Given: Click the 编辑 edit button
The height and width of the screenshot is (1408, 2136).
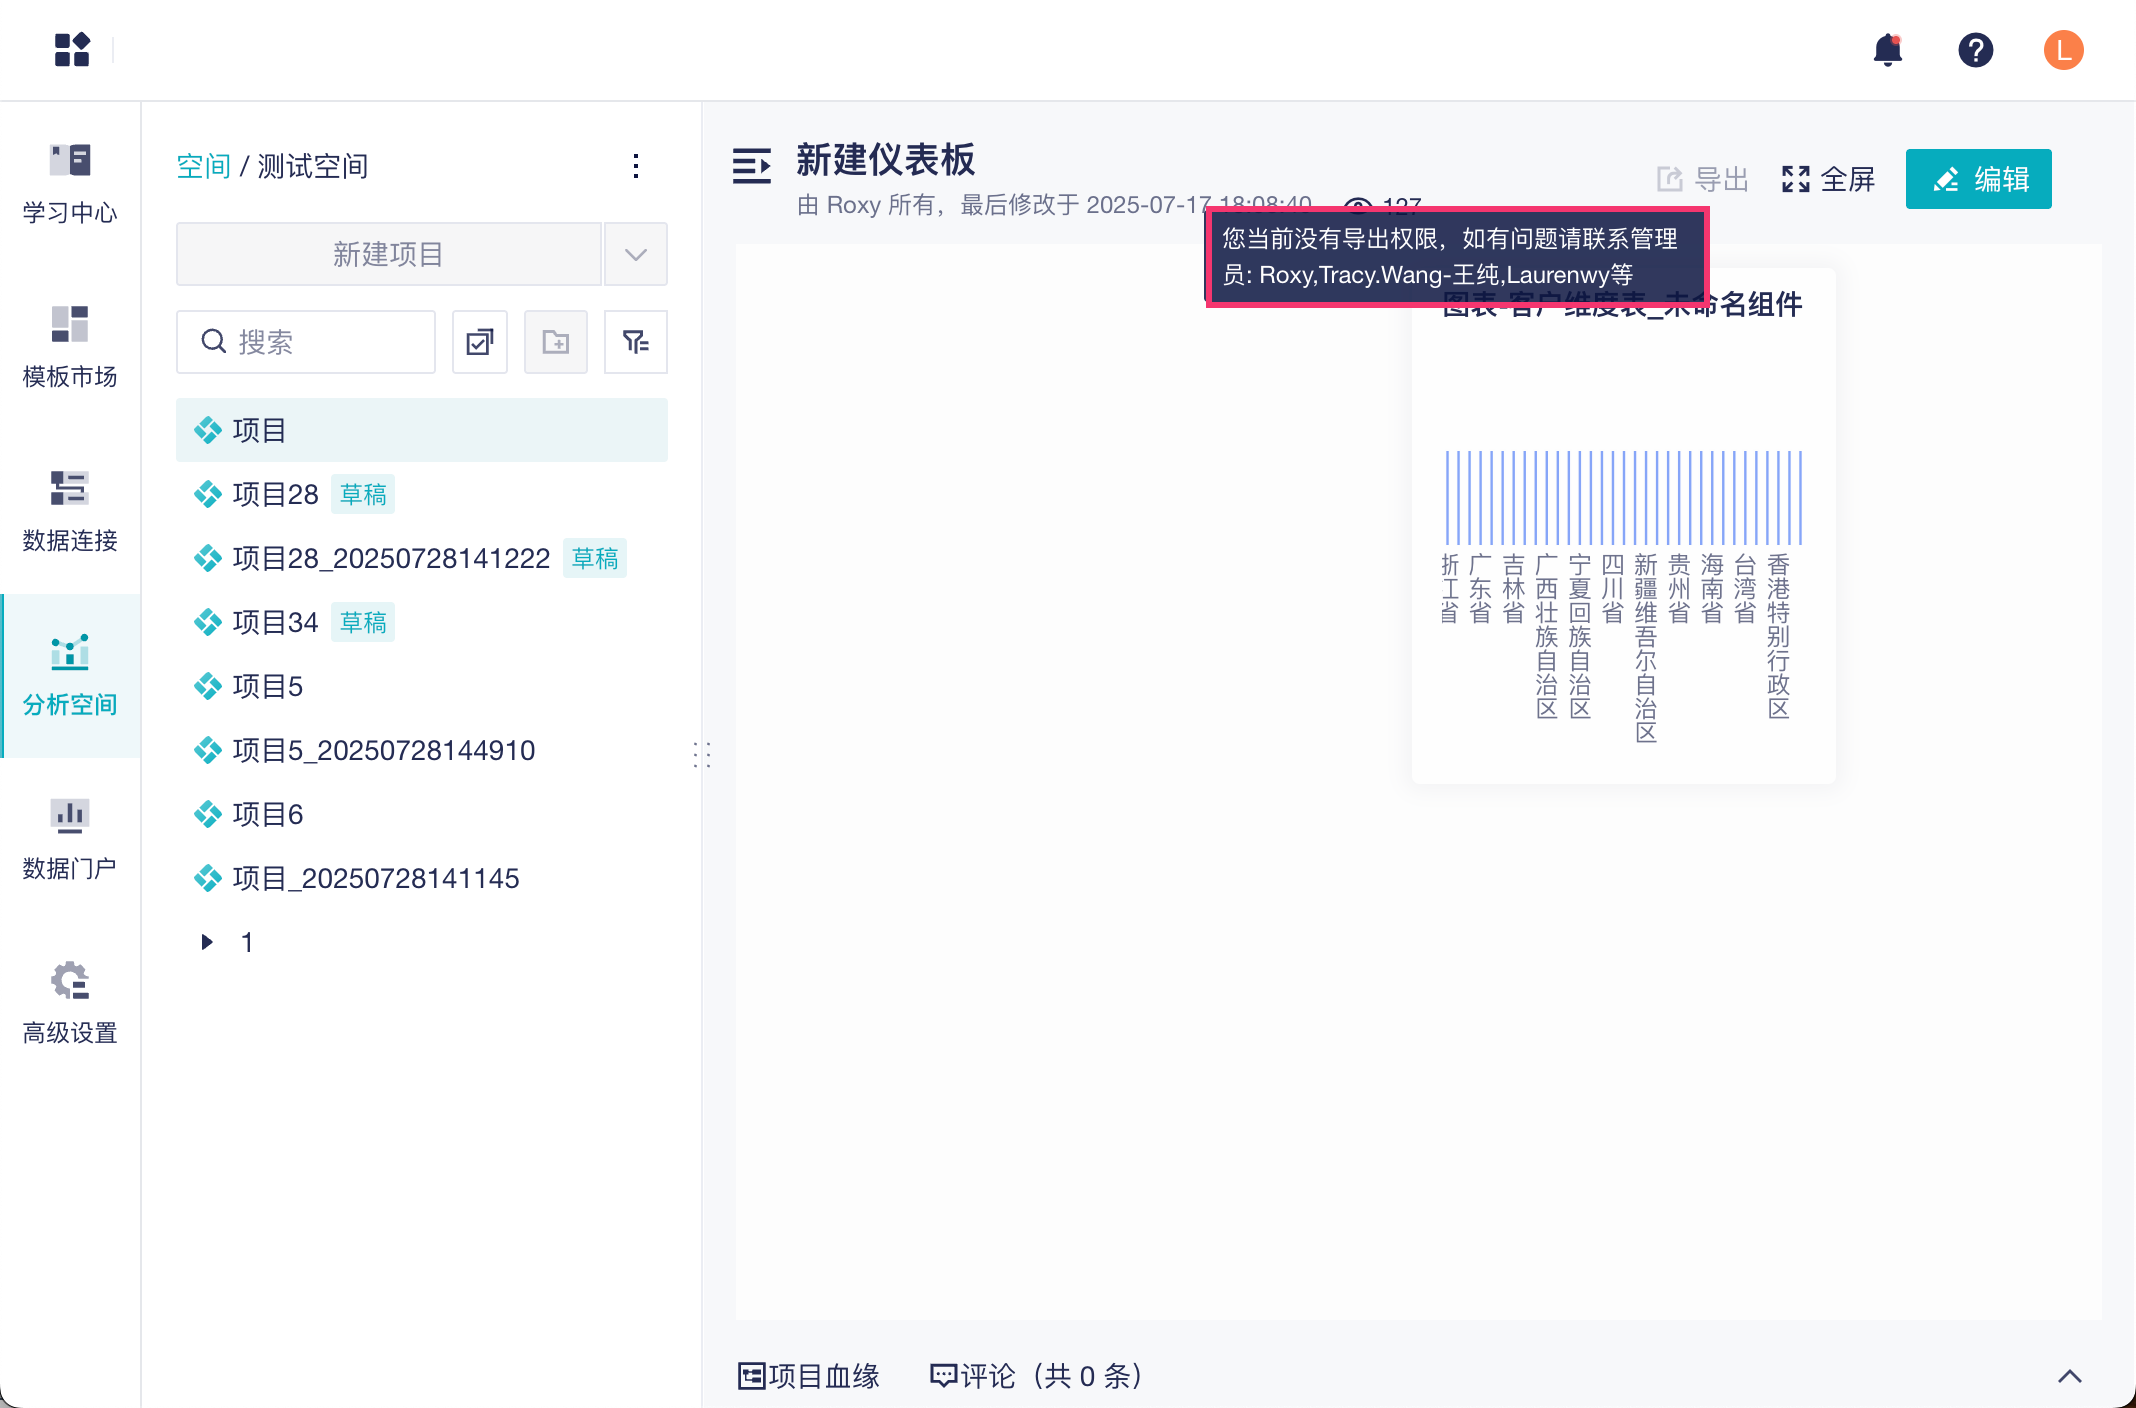Looking at the screenshot, I should click(x=1978, y=179).
